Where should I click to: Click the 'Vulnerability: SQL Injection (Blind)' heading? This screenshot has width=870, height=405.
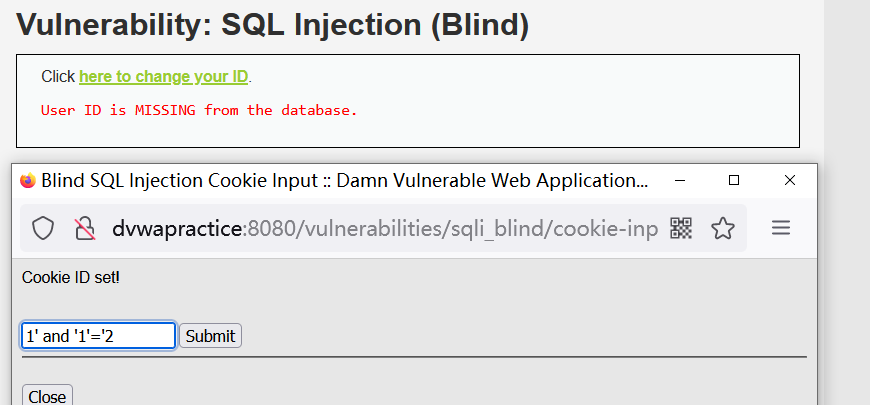tap(272, 24)
